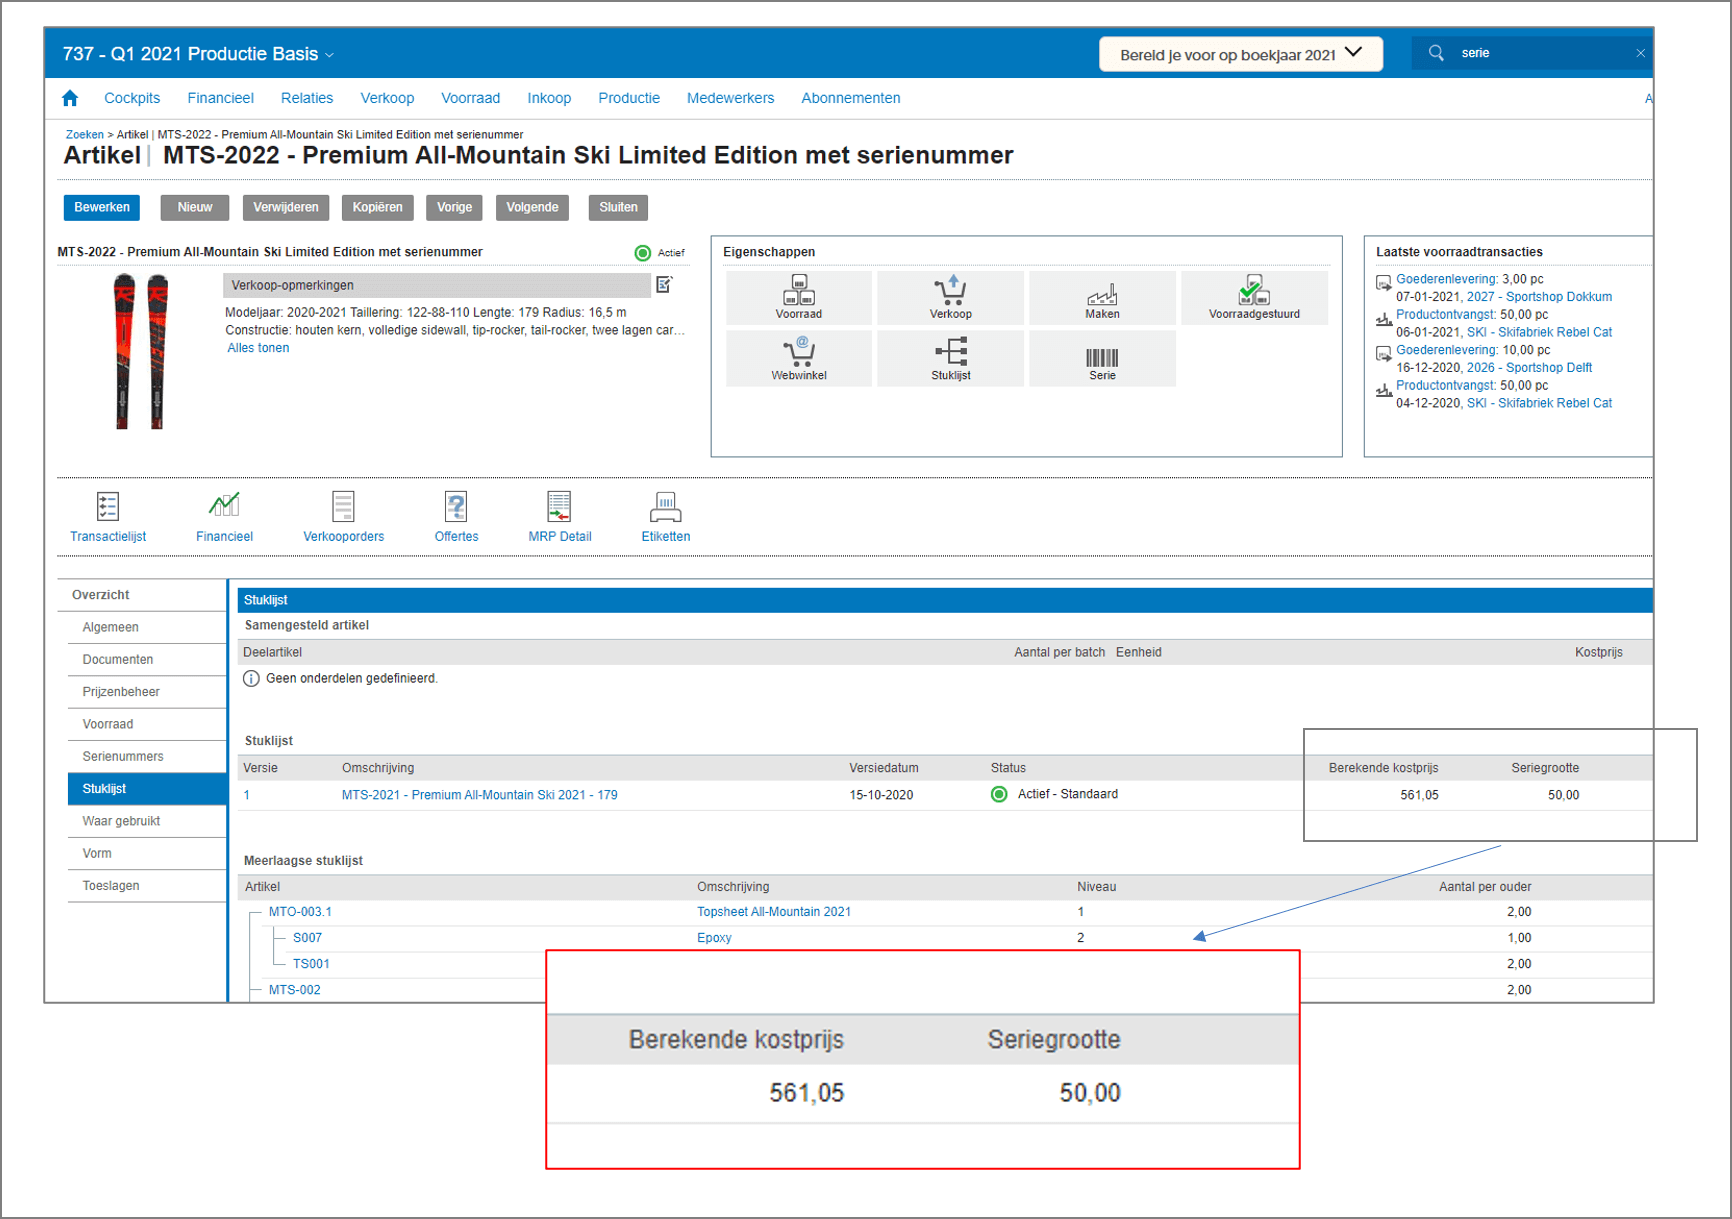Click the Etiketten printer icon
Viewport: 1732px width, 1219px height.
(x=665, y=515)
